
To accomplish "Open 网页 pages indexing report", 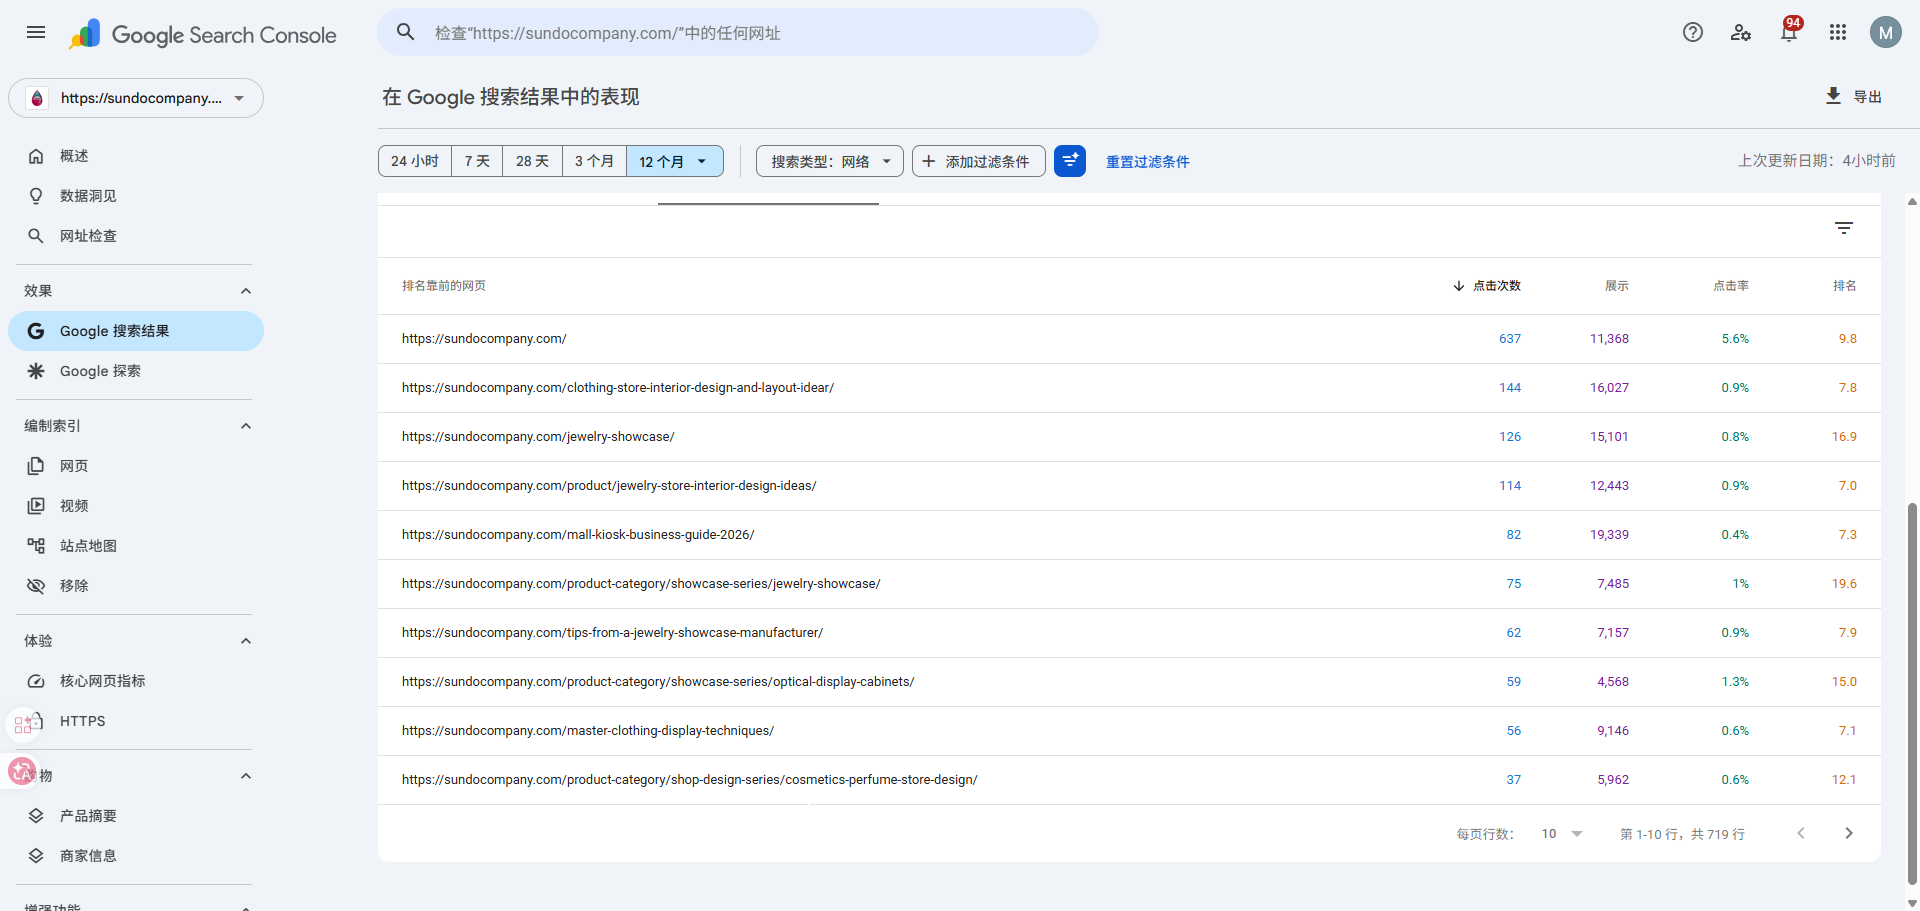I will pos(136,466).
